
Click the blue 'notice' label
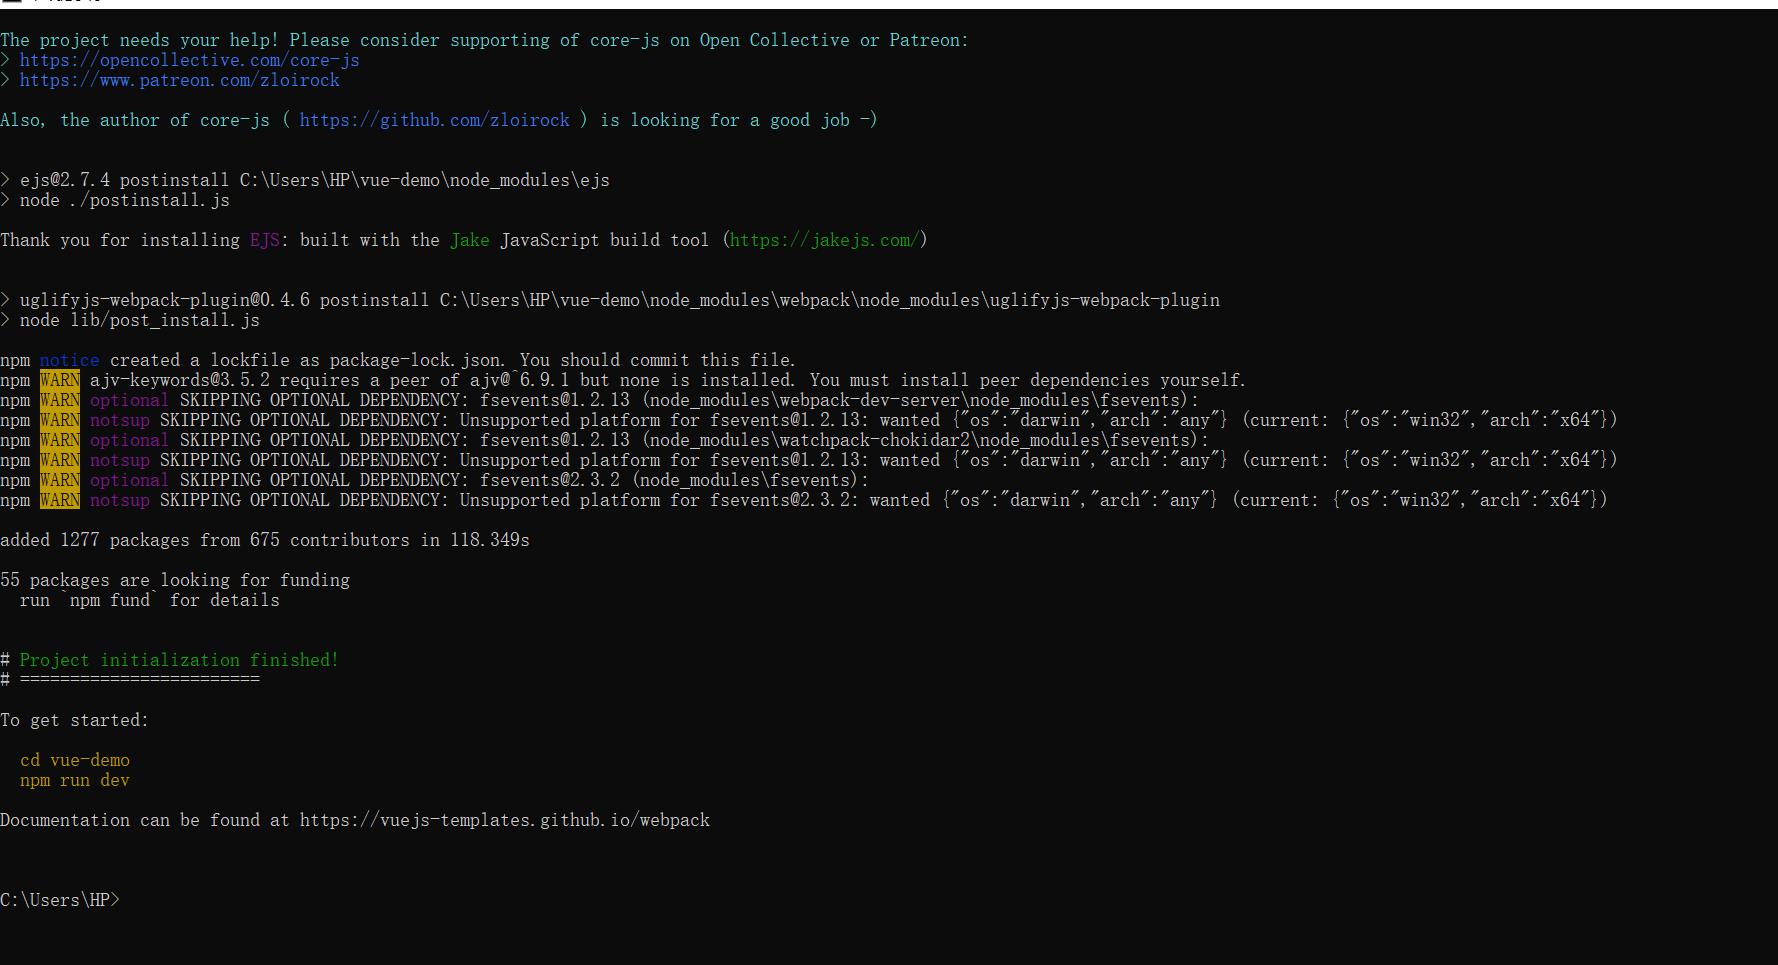(x=70, y=360)
